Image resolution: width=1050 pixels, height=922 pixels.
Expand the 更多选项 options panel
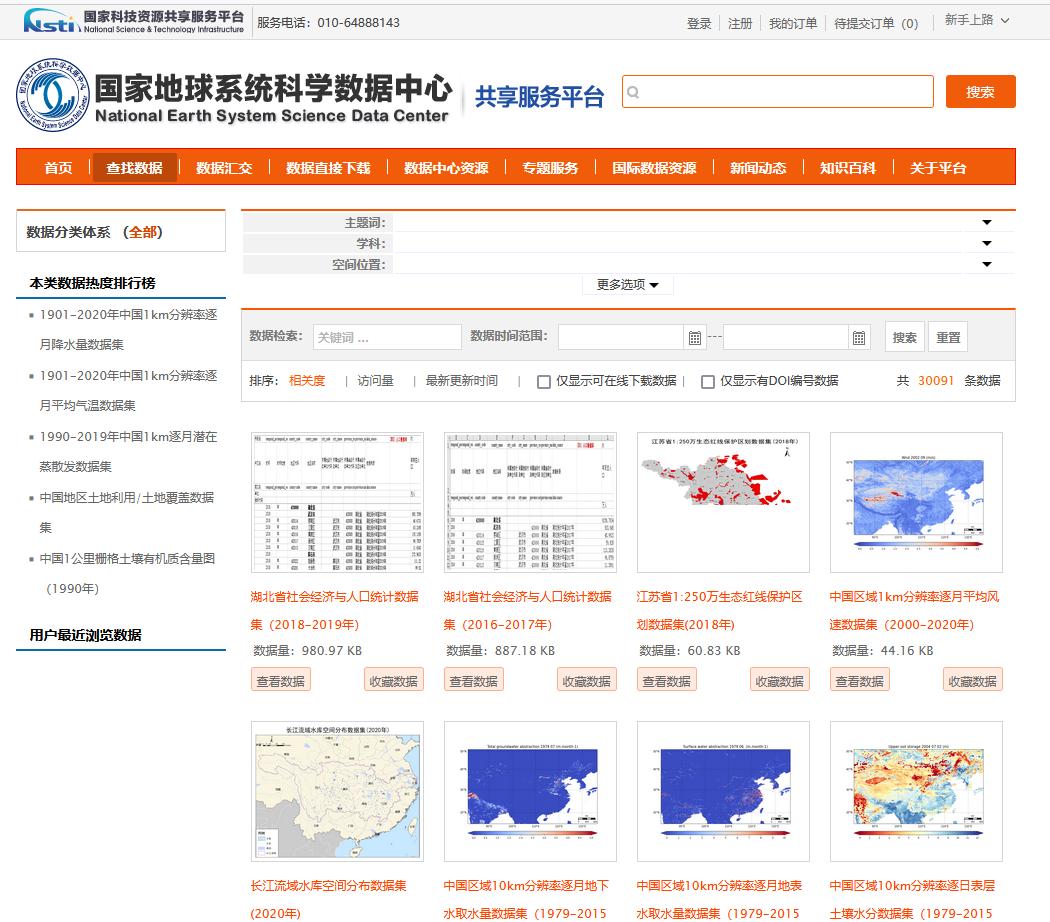(x=626, y=284)
